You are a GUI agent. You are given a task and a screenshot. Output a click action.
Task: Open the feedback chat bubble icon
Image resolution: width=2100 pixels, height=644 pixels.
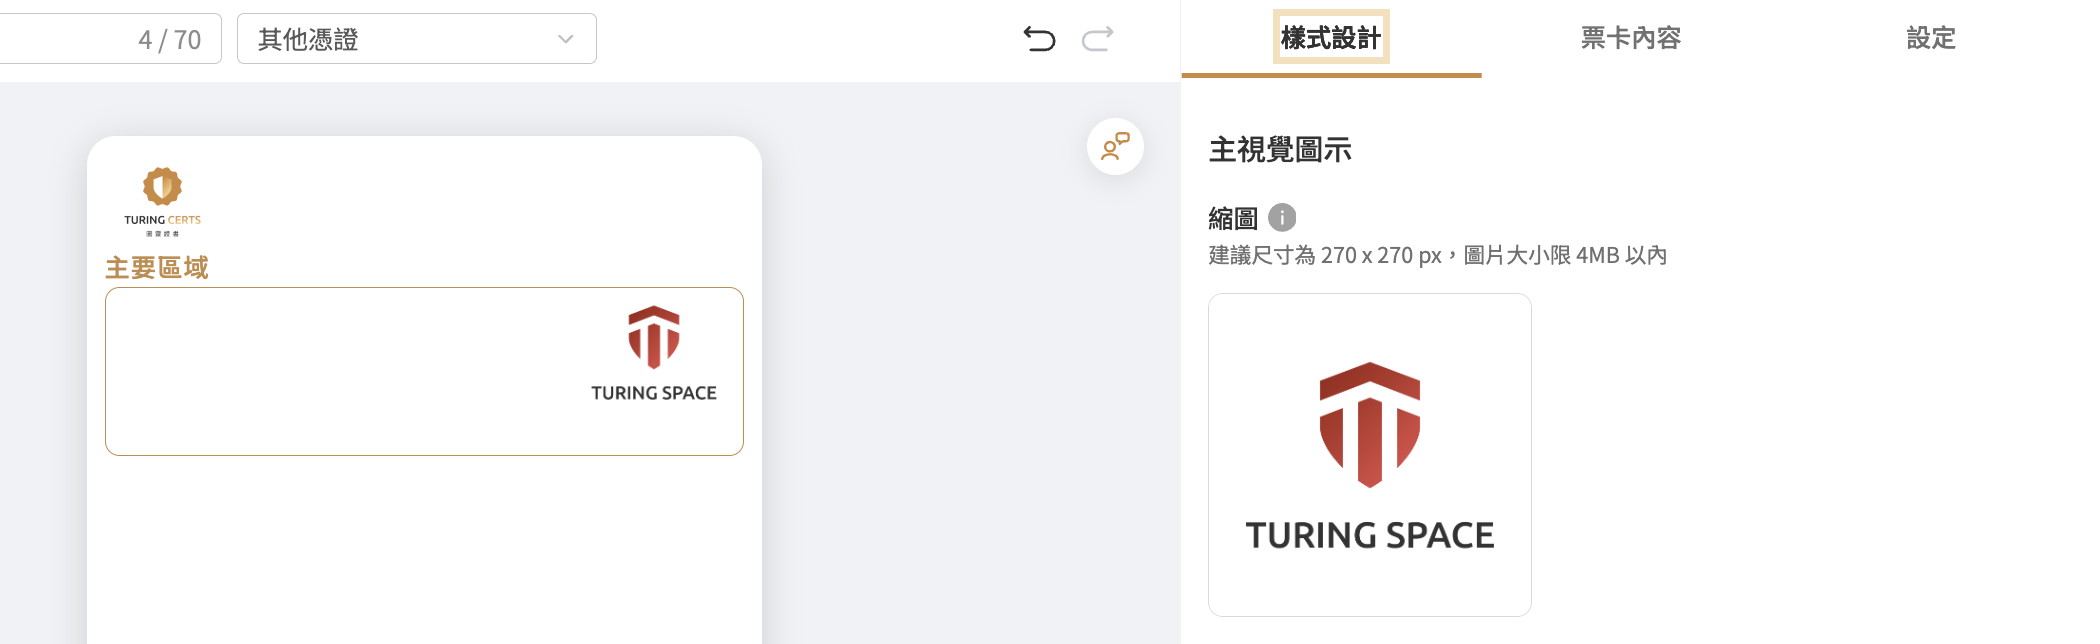[1115, 147]
